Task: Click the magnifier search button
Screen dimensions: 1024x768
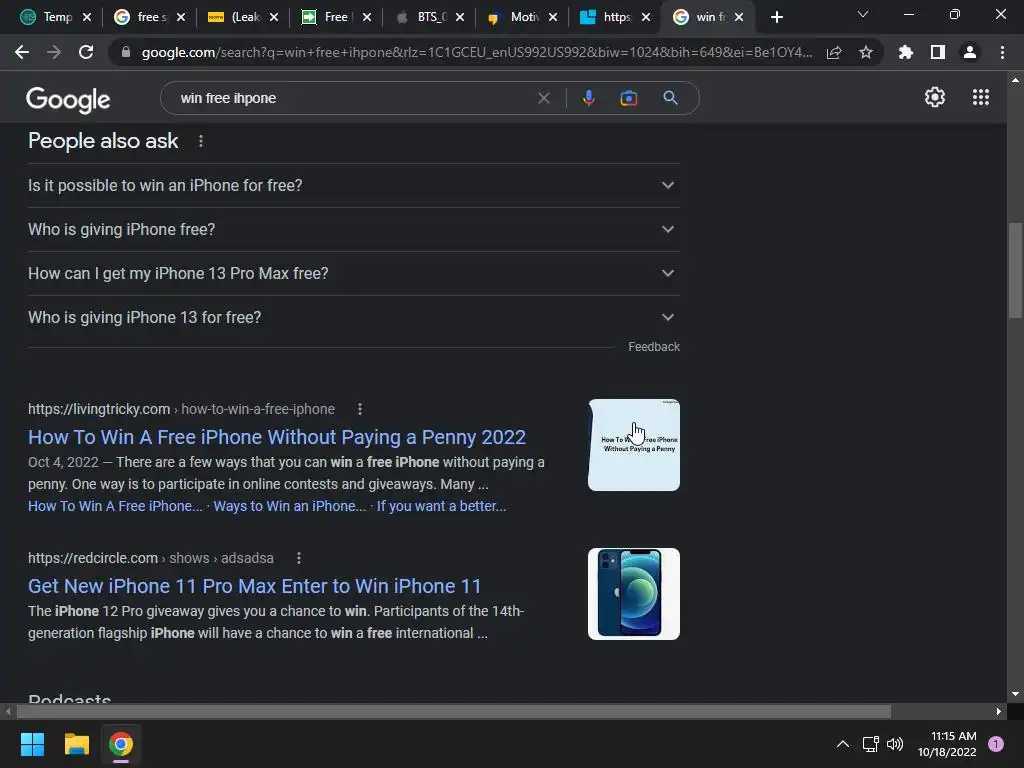Action: 670,98
